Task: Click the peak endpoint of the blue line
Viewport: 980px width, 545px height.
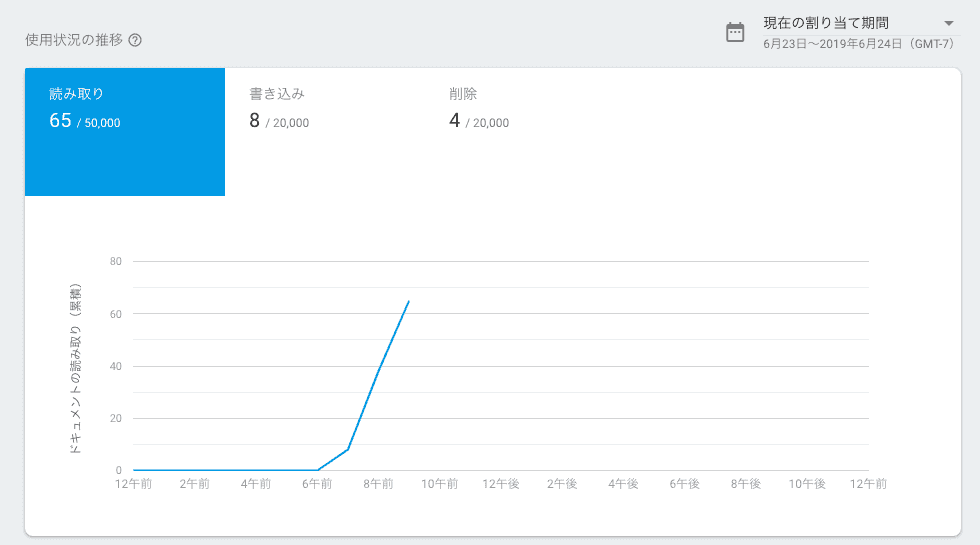Action: click(x=409, y=301)
